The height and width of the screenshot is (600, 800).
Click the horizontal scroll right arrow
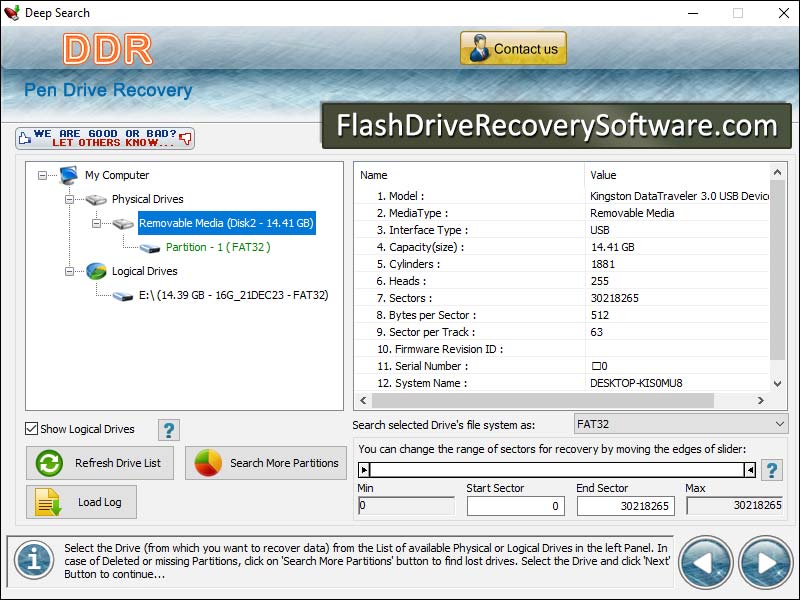pyautogui.click(x=761, y=401)
